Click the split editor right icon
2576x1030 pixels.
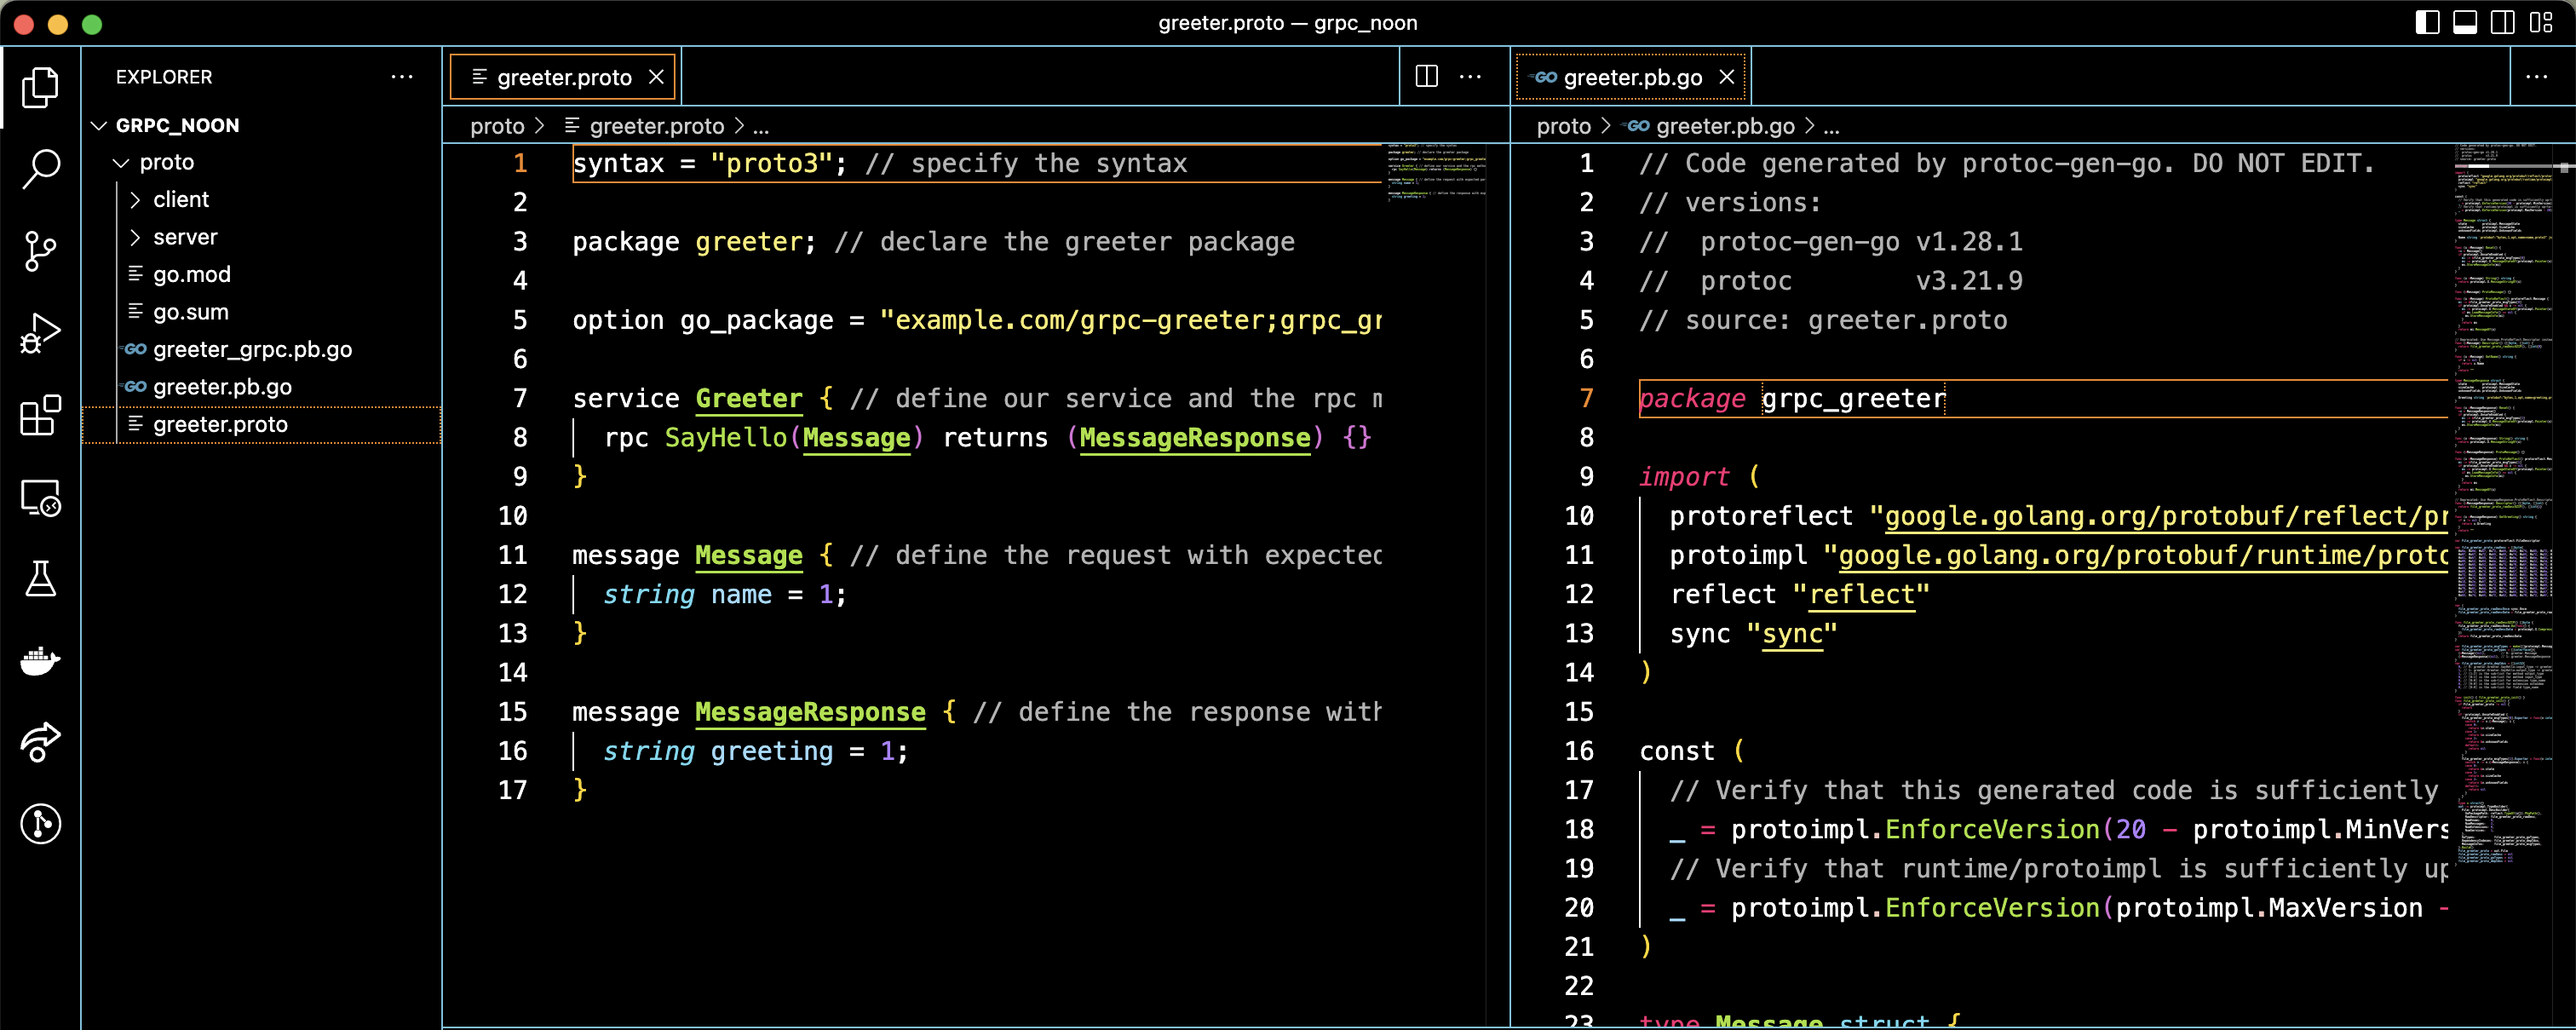pyautogui.click(x=1427, y=77)
